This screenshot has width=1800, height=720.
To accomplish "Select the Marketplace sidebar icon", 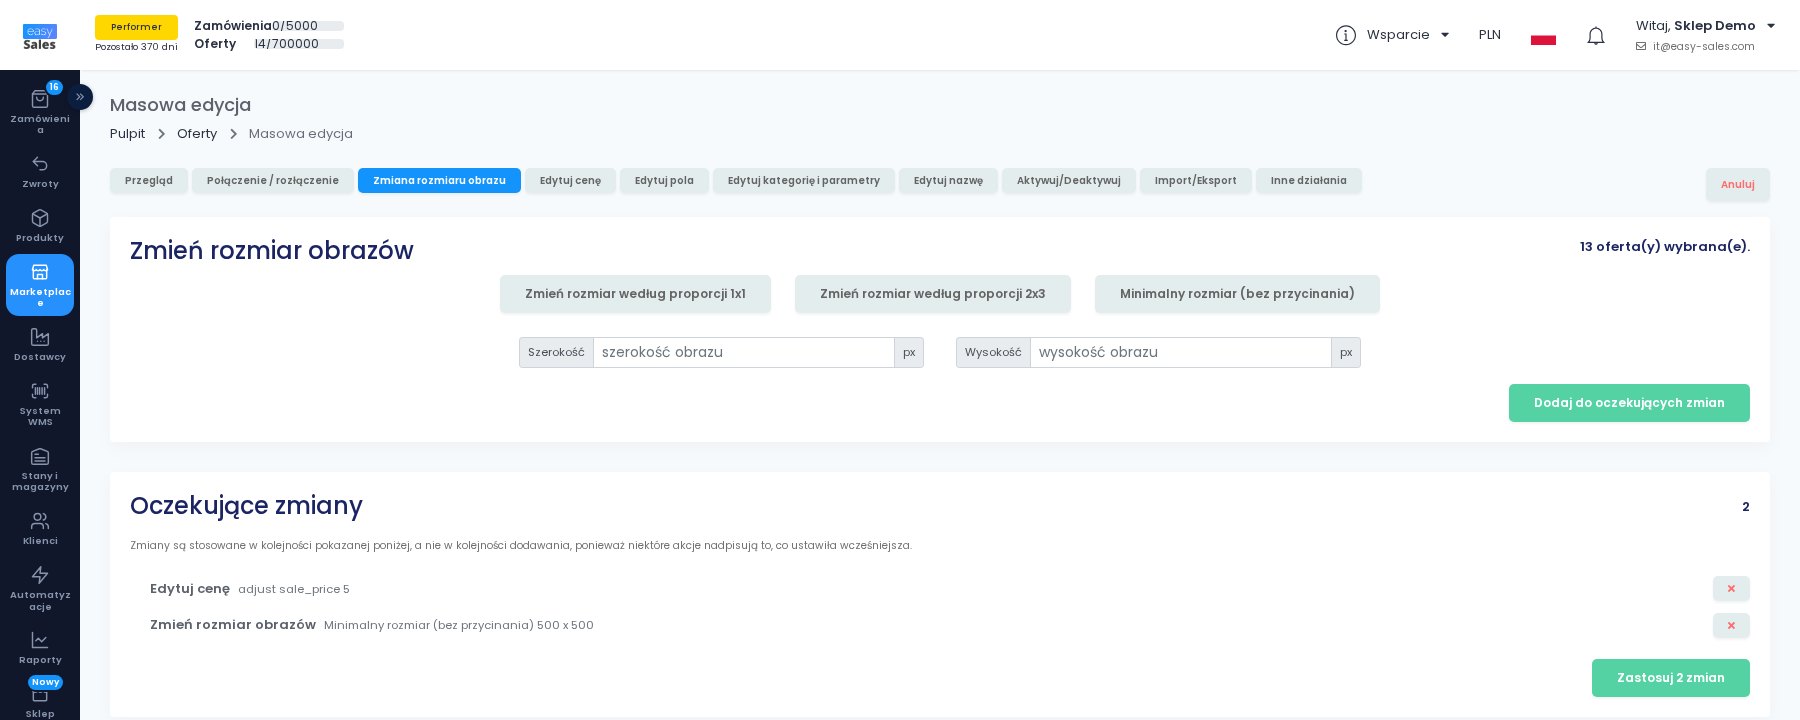I will coord(40,272).
